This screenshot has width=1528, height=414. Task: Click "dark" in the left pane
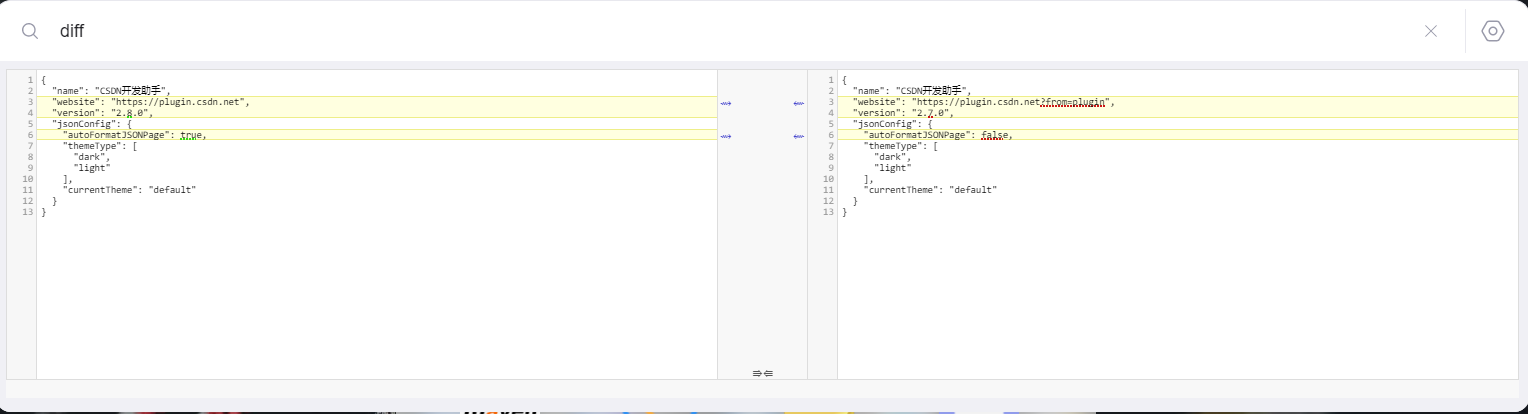pos(91,157)
